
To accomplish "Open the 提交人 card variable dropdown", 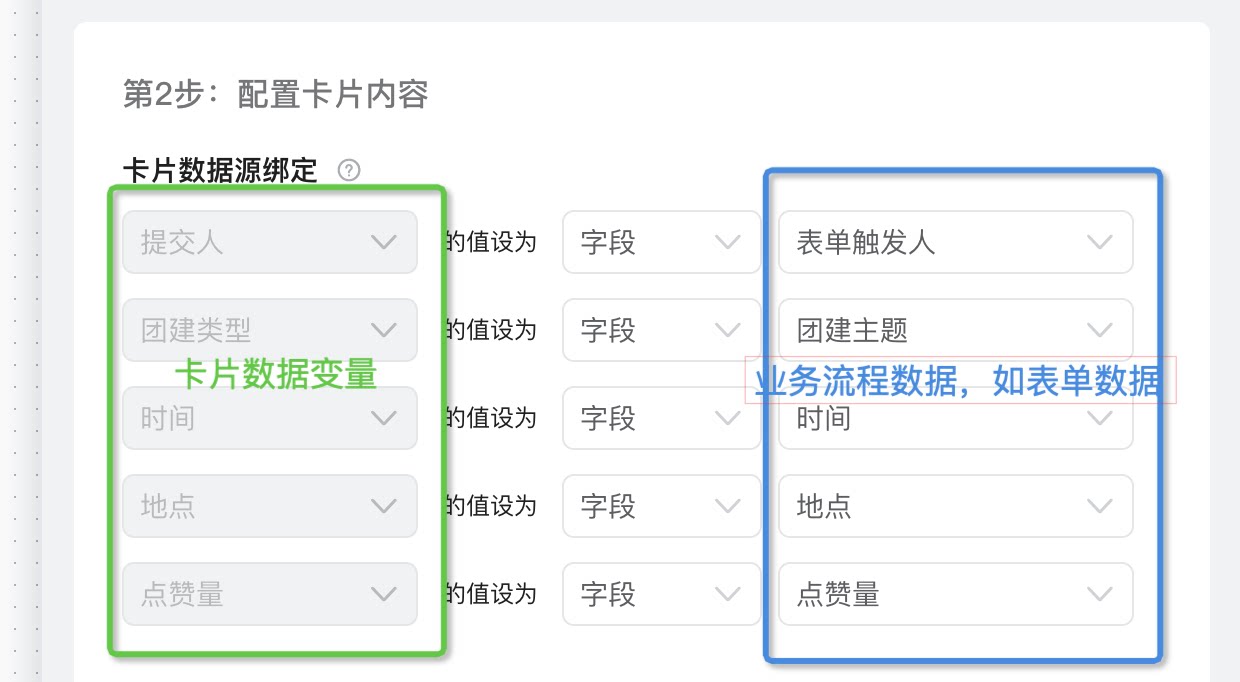I will tap(270, 242).
